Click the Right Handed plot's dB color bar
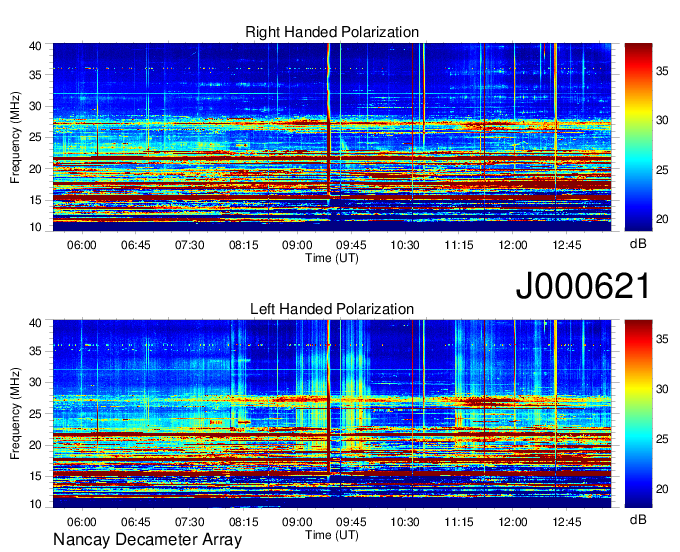Viewport: 680px width, 552px height. pos(638,137)
